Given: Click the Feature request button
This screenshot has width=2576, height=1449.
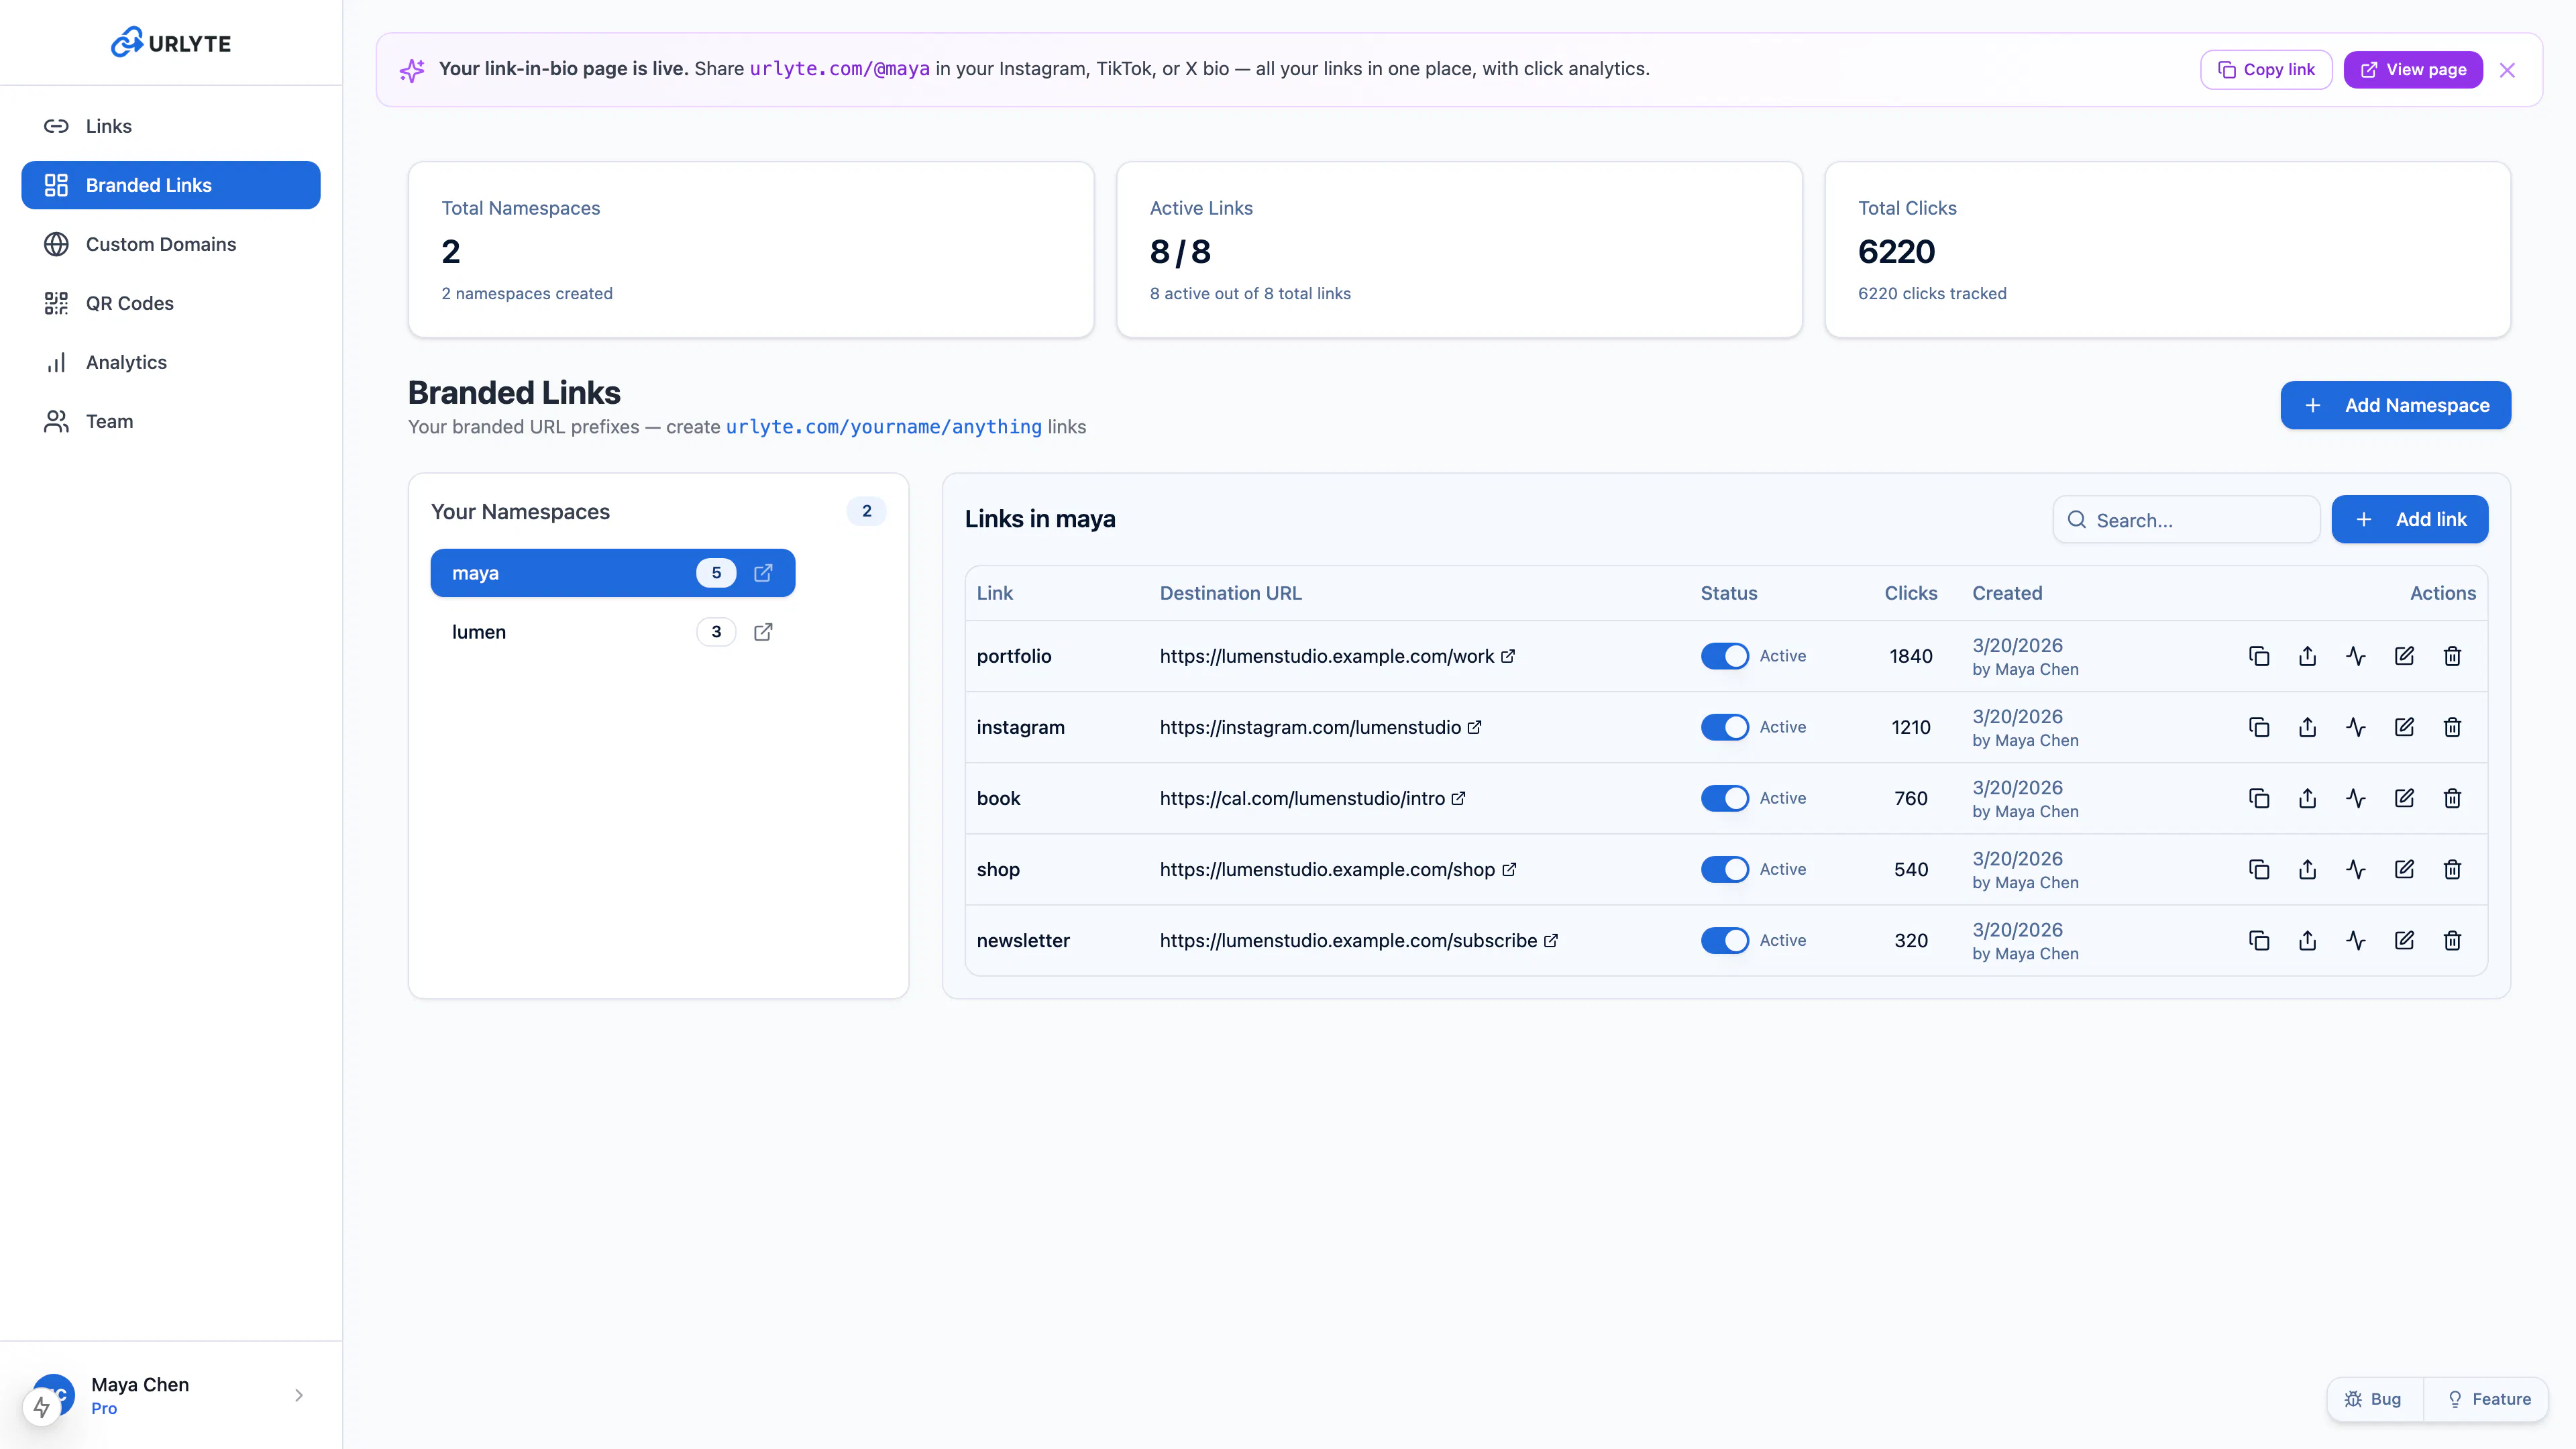Looking at the screenshot, I should click(x=2488, y=1399).
